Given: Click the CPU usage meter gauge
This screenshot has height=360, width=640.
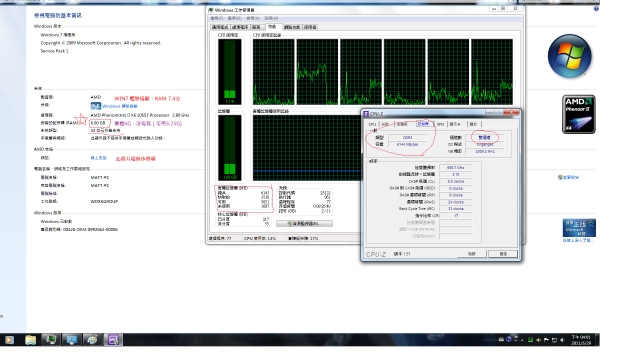Looking at the screenshot, I should 230,71.
